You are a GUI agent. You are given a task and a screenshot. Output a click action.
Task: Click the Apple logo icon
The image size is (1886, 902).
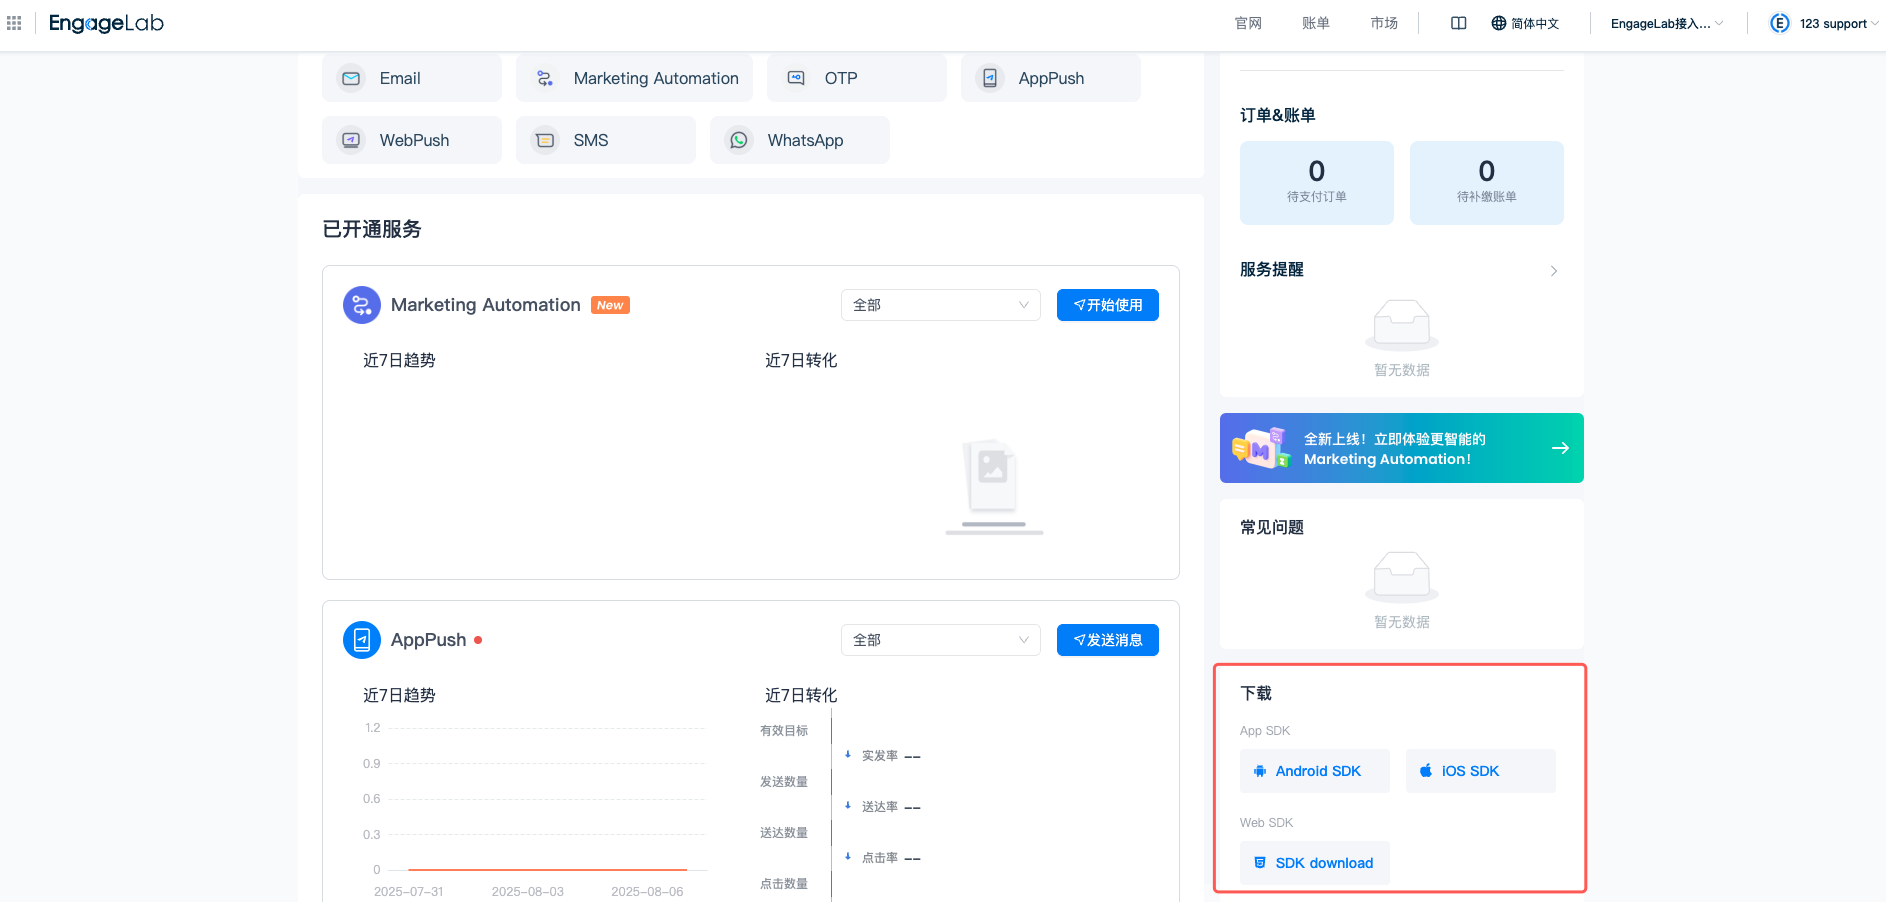point(1426,771)
